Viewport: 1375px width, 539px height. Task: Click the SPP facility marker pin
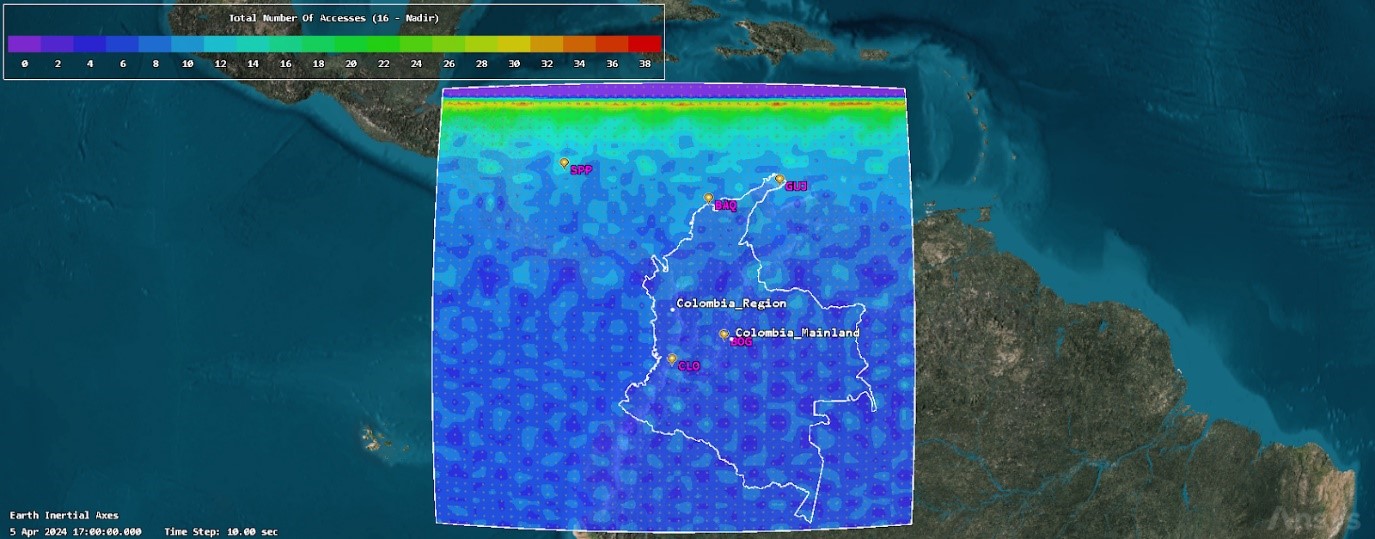[x=564, y=162]
